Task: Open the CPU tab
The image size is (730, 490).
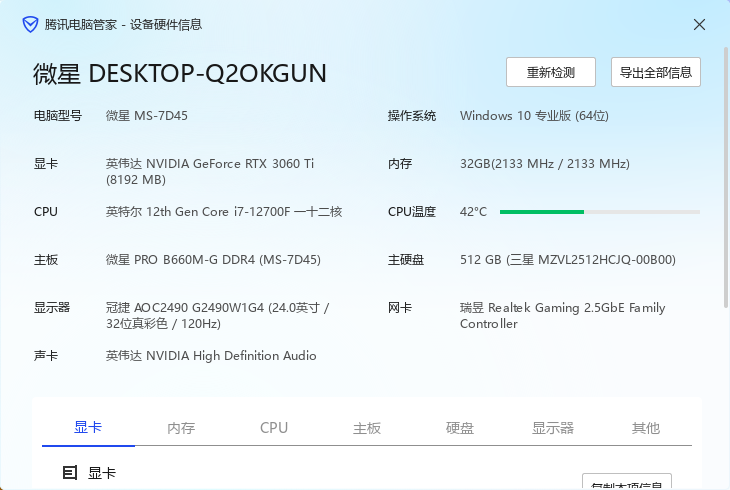Action: pos(274,428)
